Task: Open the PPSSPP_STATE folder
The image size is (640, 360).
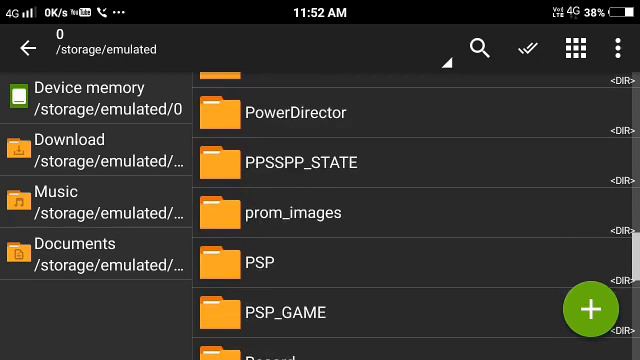Action: [412, 162]
